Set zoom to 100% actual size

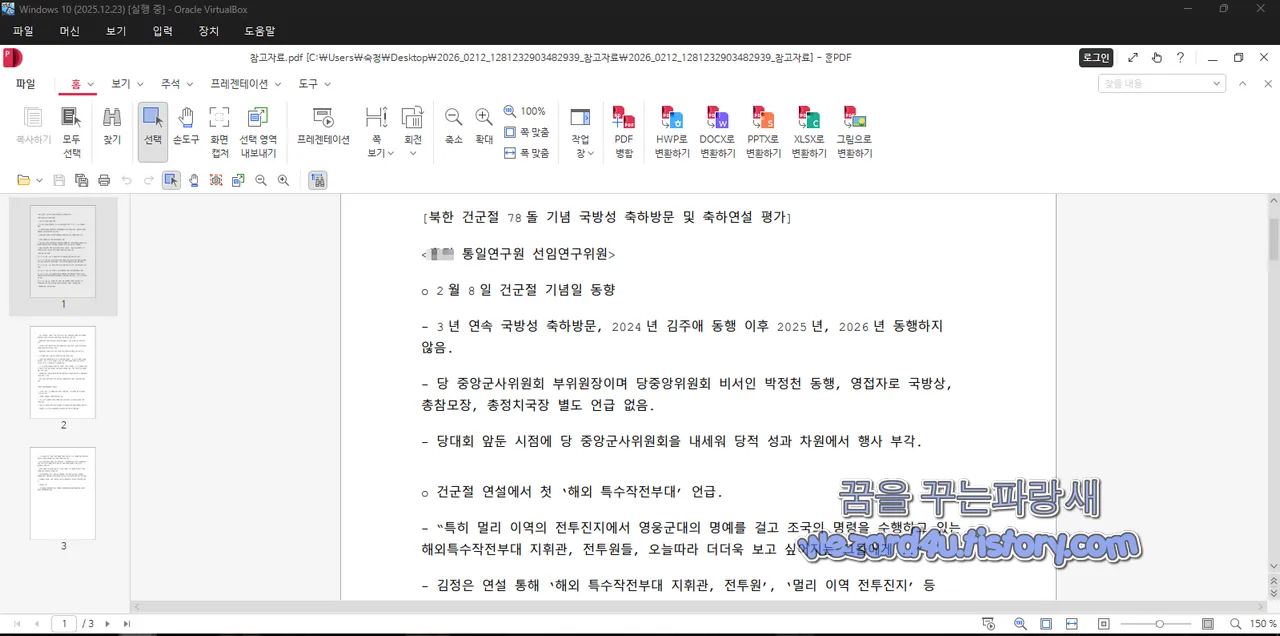(x=526, y=112)
